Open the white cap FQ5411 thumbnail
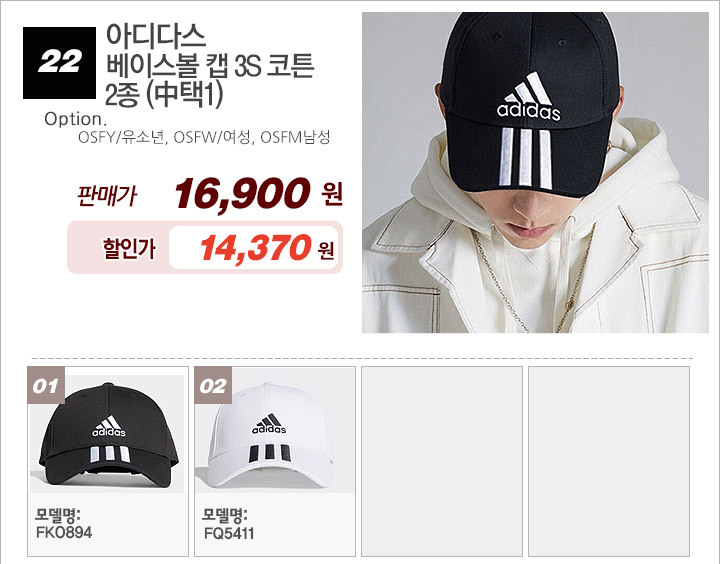 coord(275,434)
